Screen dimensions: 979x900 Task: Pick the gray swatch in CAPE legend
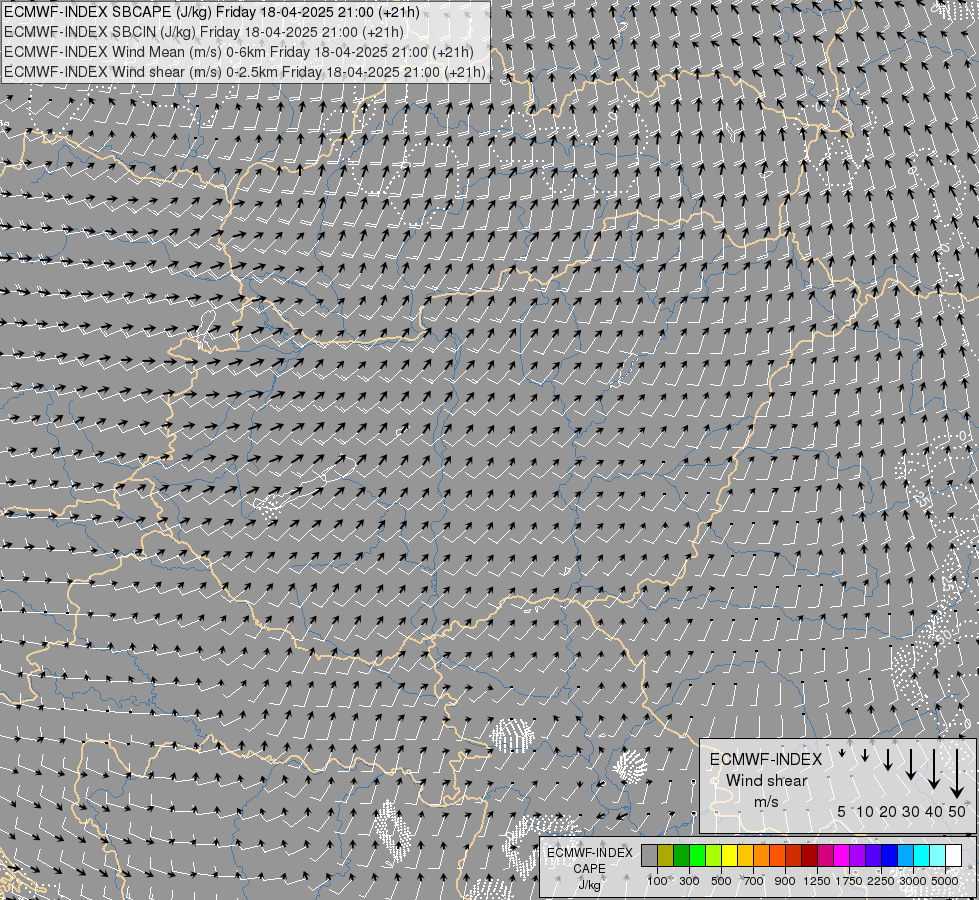(x=649, y=856)
